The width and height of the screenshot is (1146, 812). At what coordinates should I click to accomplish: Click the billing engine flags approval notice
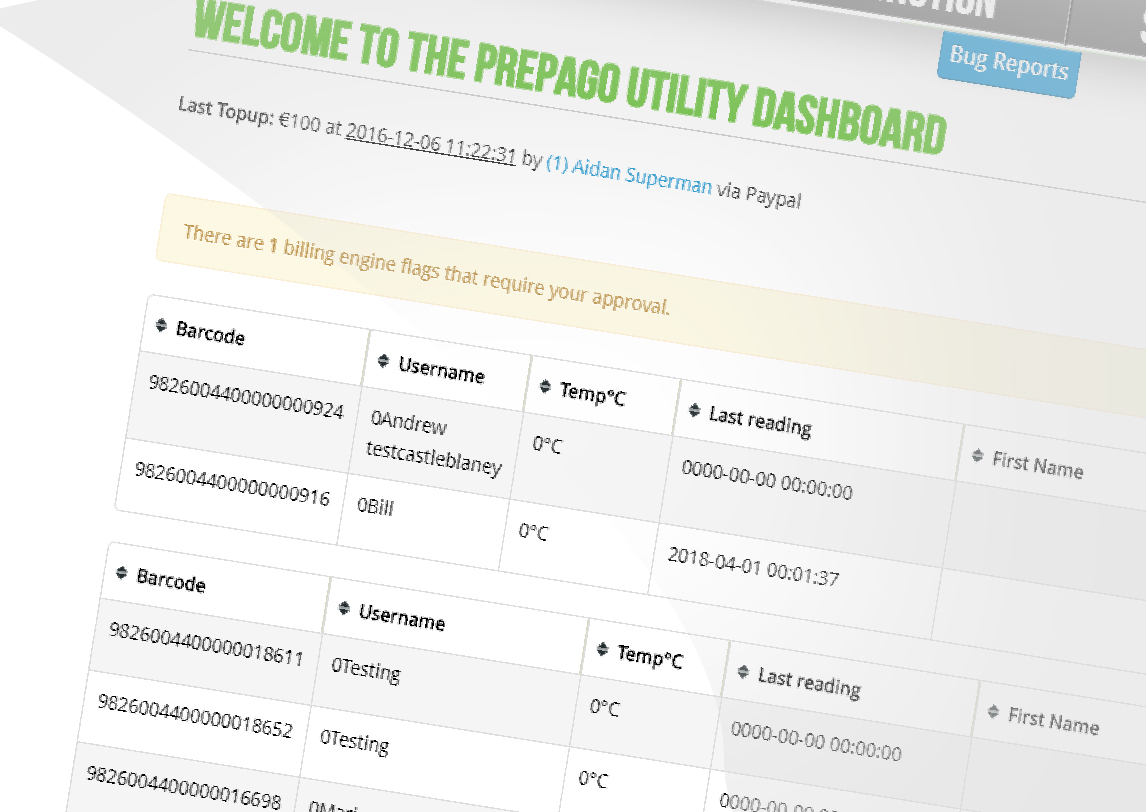(x=426, y=269)
